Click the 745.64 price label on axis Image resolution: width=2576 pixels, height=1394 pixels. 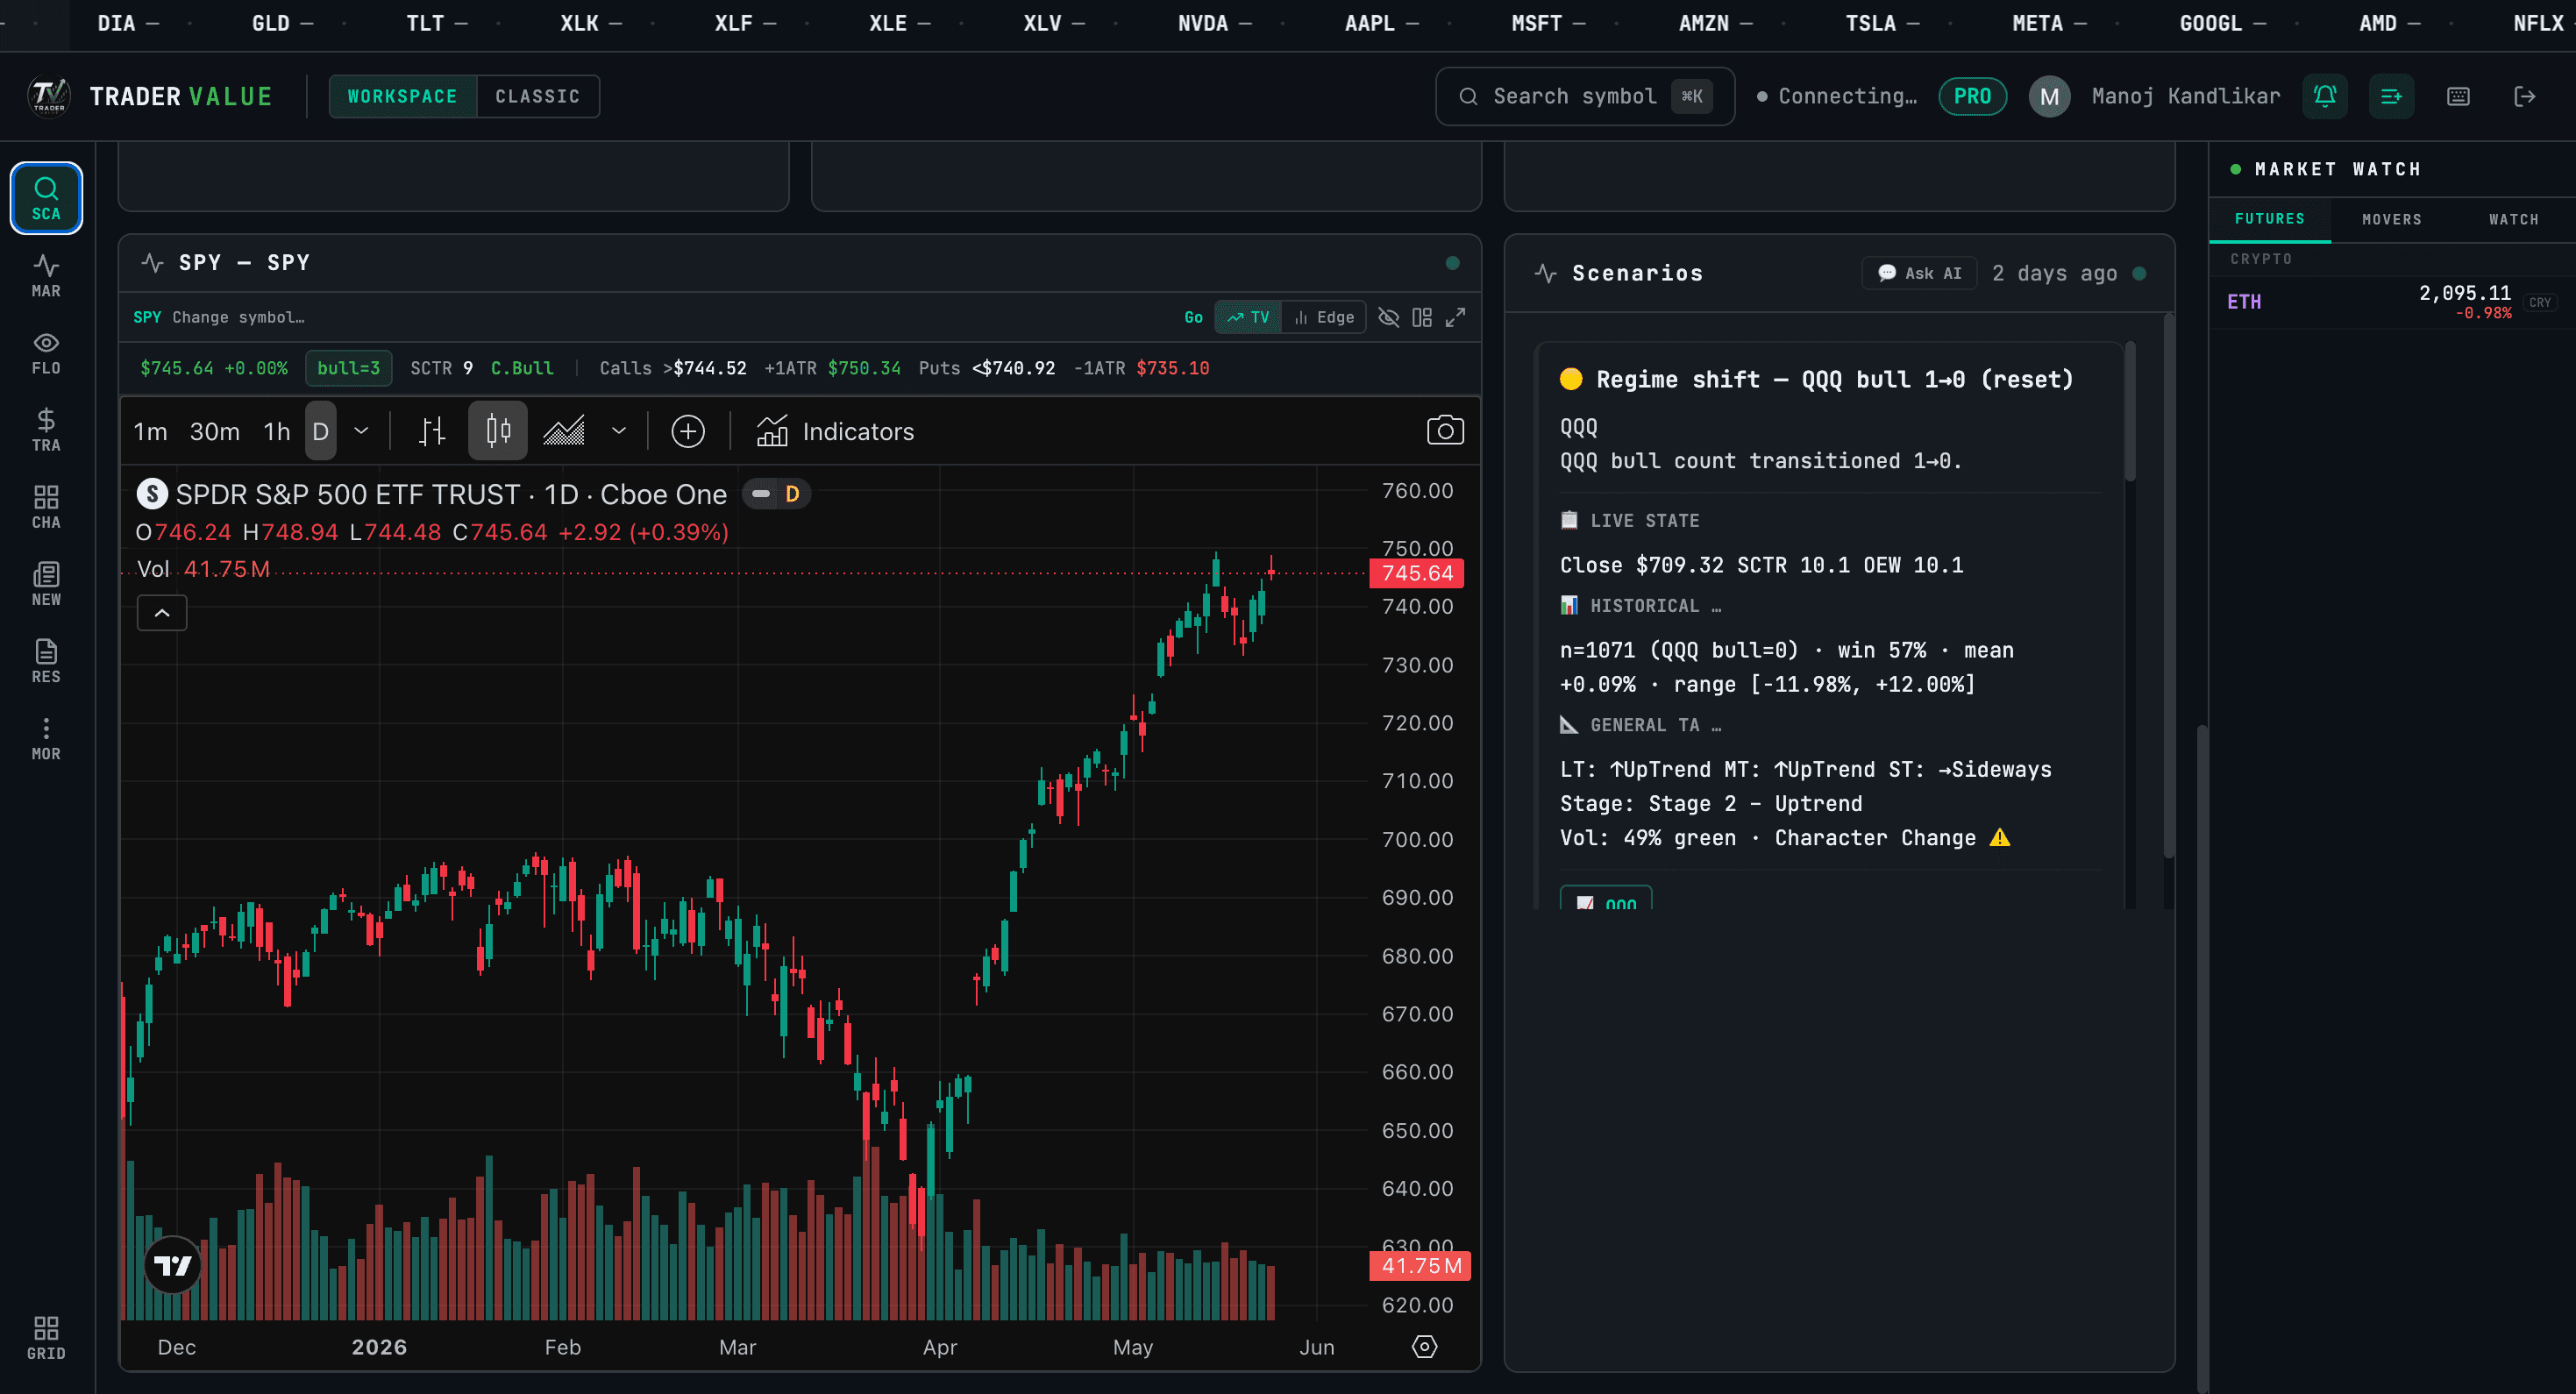tap(1417, 573)
